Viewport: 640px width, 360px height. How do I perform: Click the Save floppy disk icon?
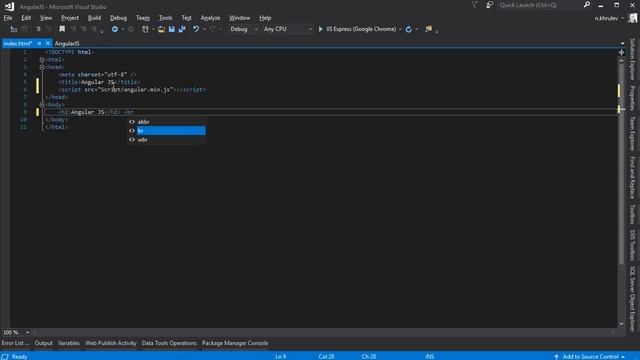[172, 29]
